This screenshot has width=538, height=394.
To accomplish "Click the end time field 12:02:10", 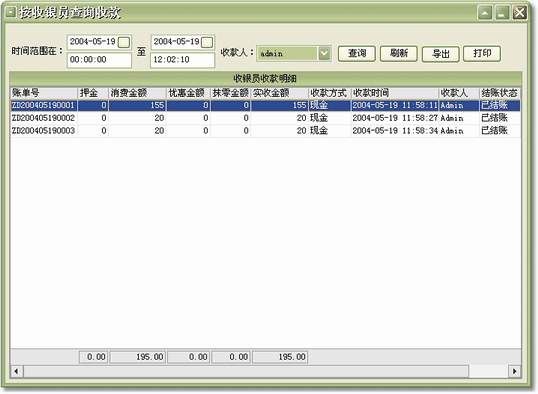I will coord(183,60).
